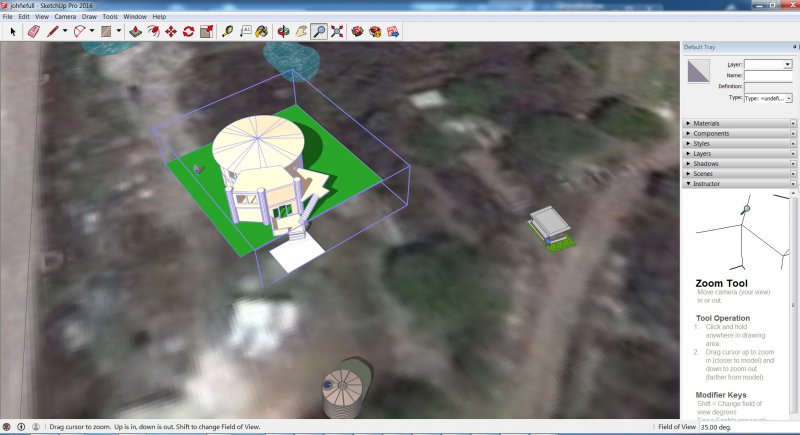Activate the Offset tool

coord(153,32)
